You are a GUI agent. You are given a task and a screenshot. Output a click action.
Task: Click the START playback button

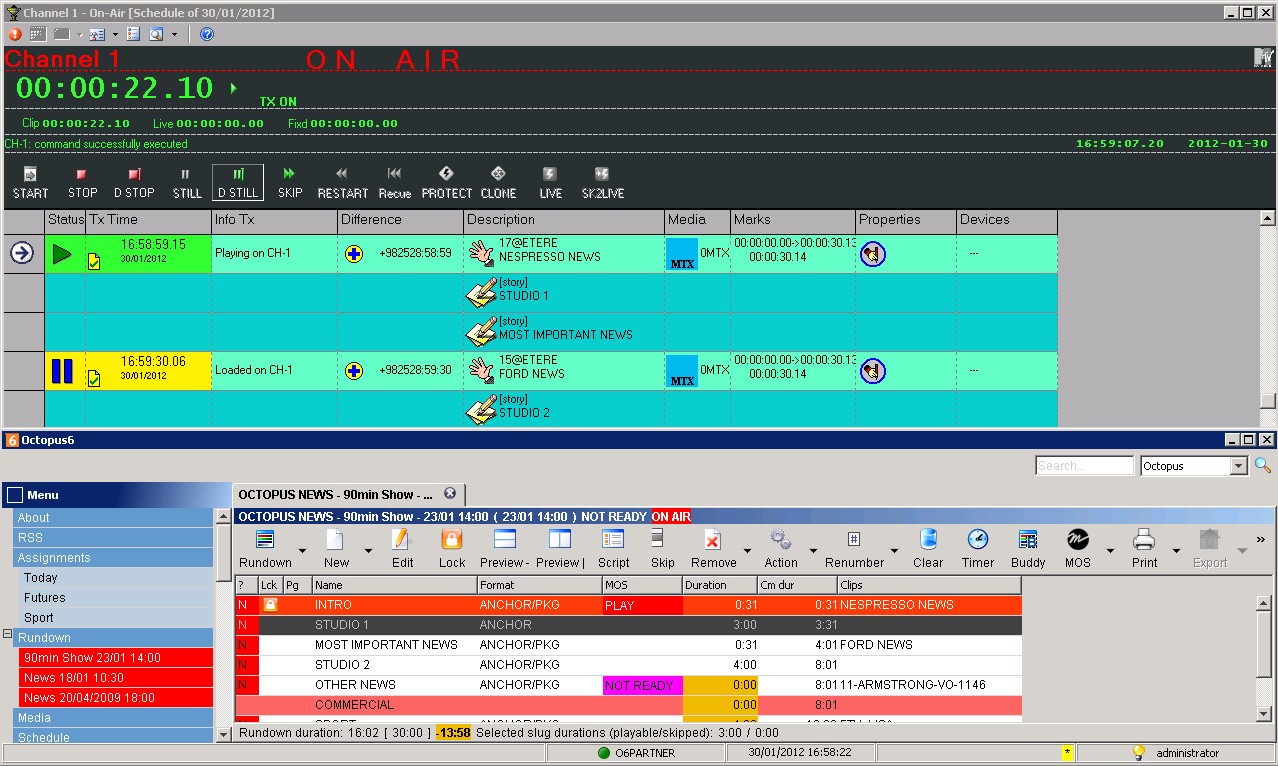(30, 182)
